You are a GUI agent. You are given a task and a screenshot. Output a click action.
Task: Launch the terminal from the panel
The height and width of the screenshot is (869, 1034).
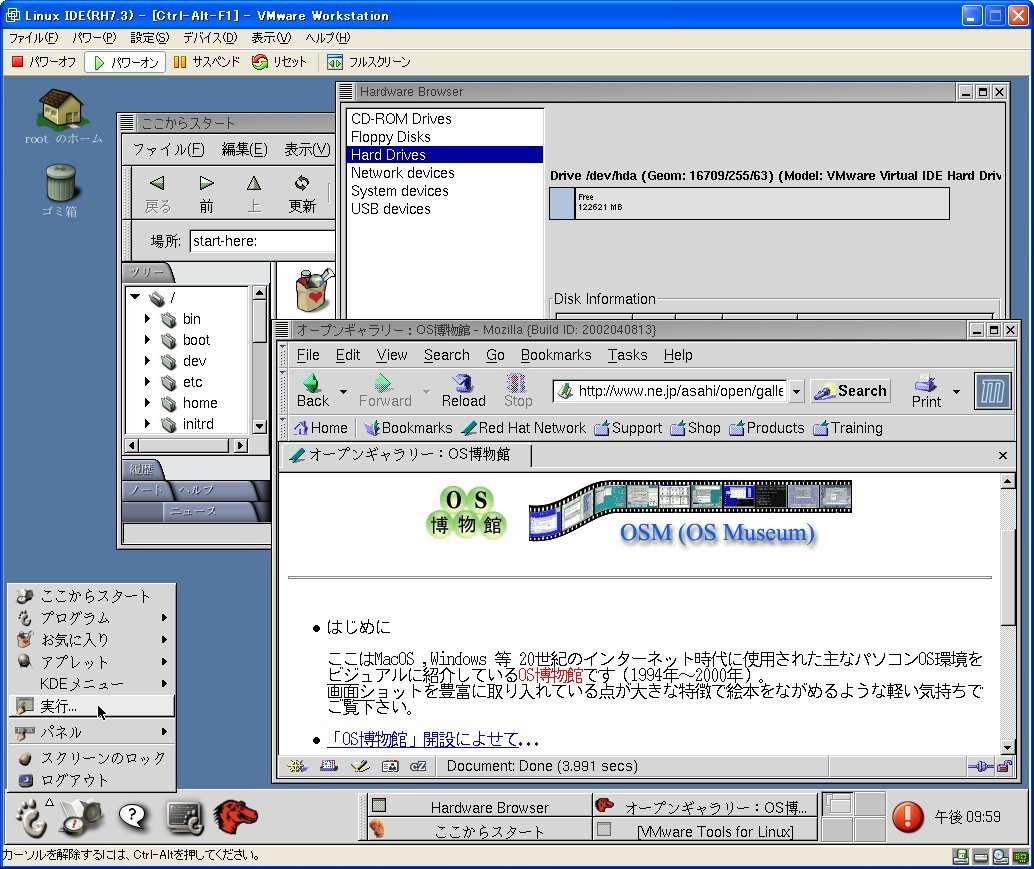[185, 817]
